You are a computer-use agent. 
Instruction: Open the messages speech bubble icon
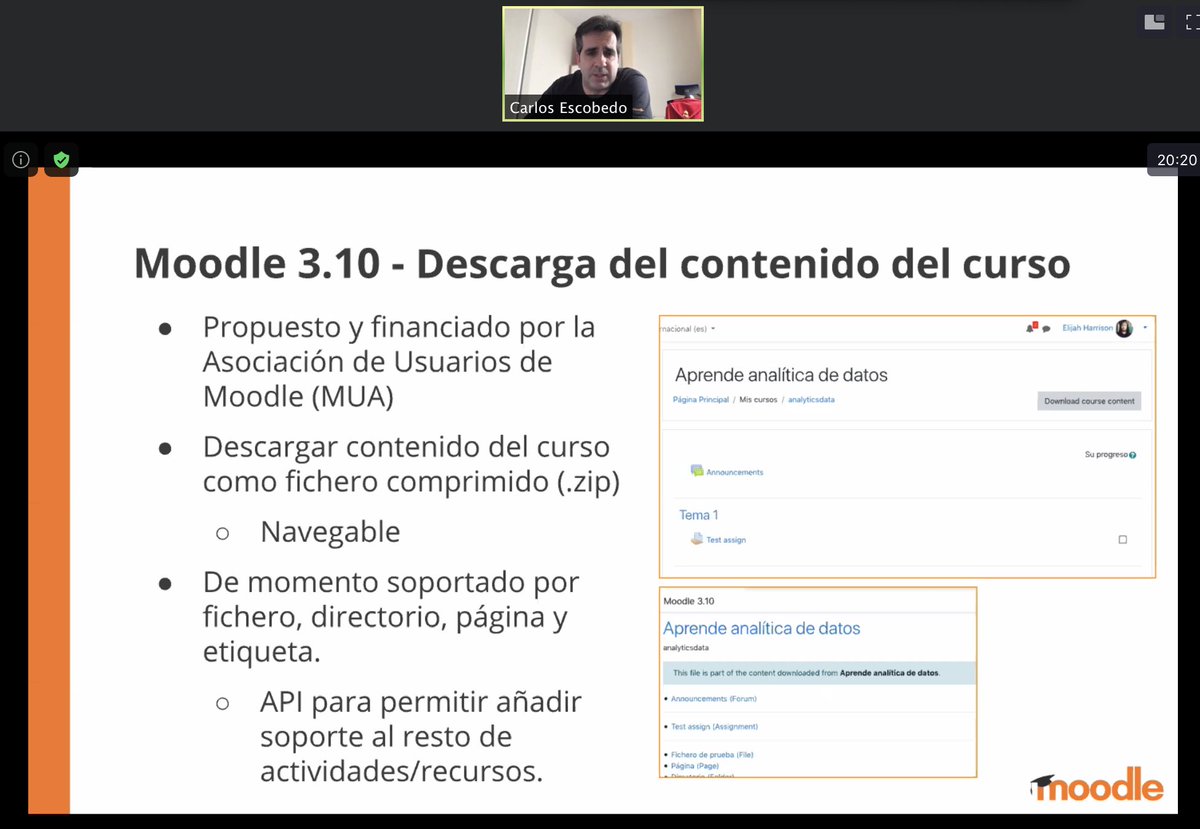pyautogui.click(x=1046, y=328)
